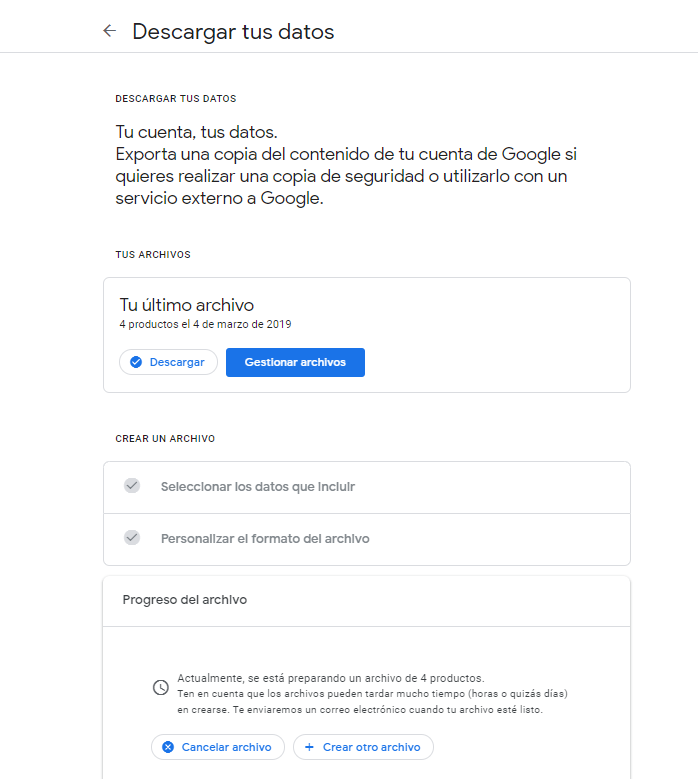Click the Descargar tus datos page title
698x779 pixels.
click(233, 32)
